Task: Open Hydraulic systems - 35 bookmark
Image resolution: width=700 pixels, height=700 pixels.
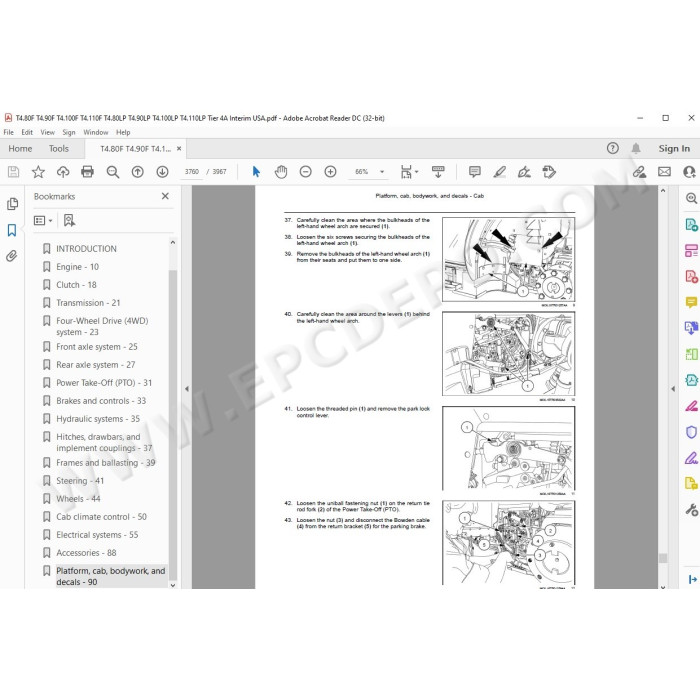Action: 98,419
